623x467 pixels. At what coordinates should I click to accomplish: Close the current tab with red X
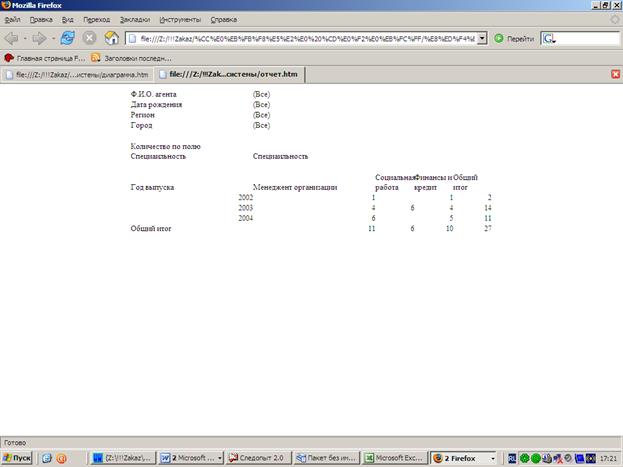coord(614,73)
